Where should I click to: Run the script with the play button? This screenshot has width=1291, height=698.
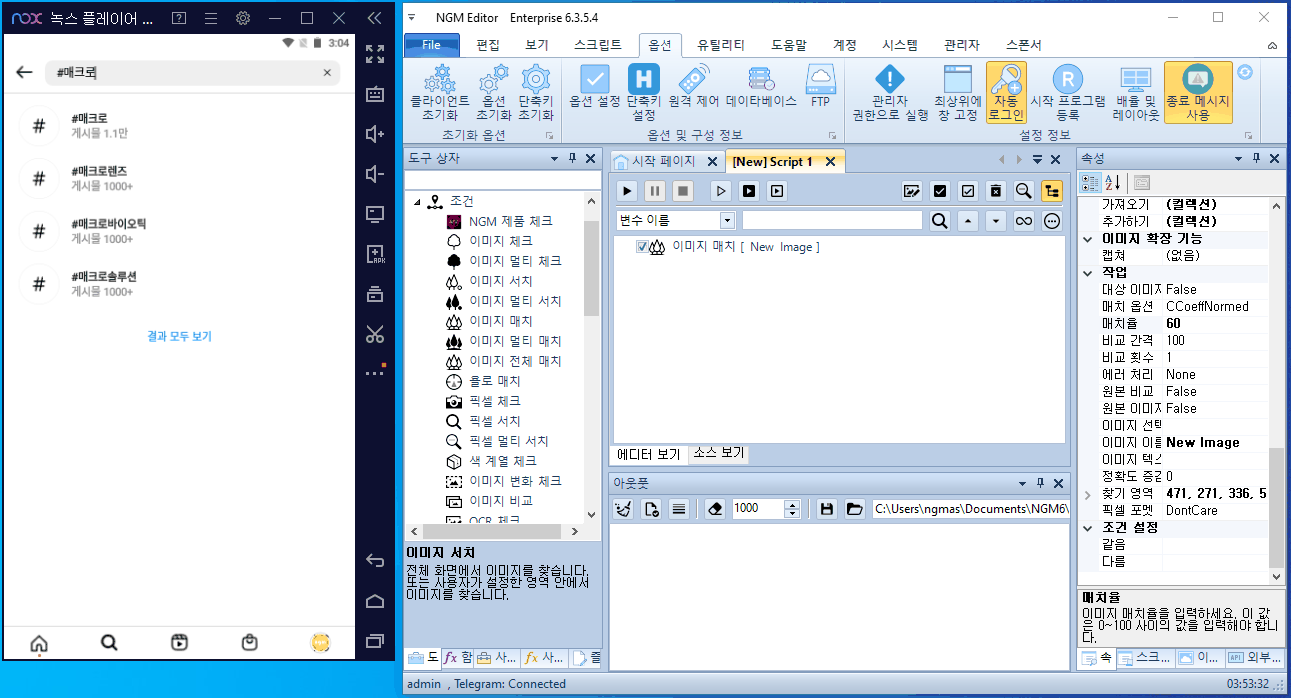tap(627, 190)
